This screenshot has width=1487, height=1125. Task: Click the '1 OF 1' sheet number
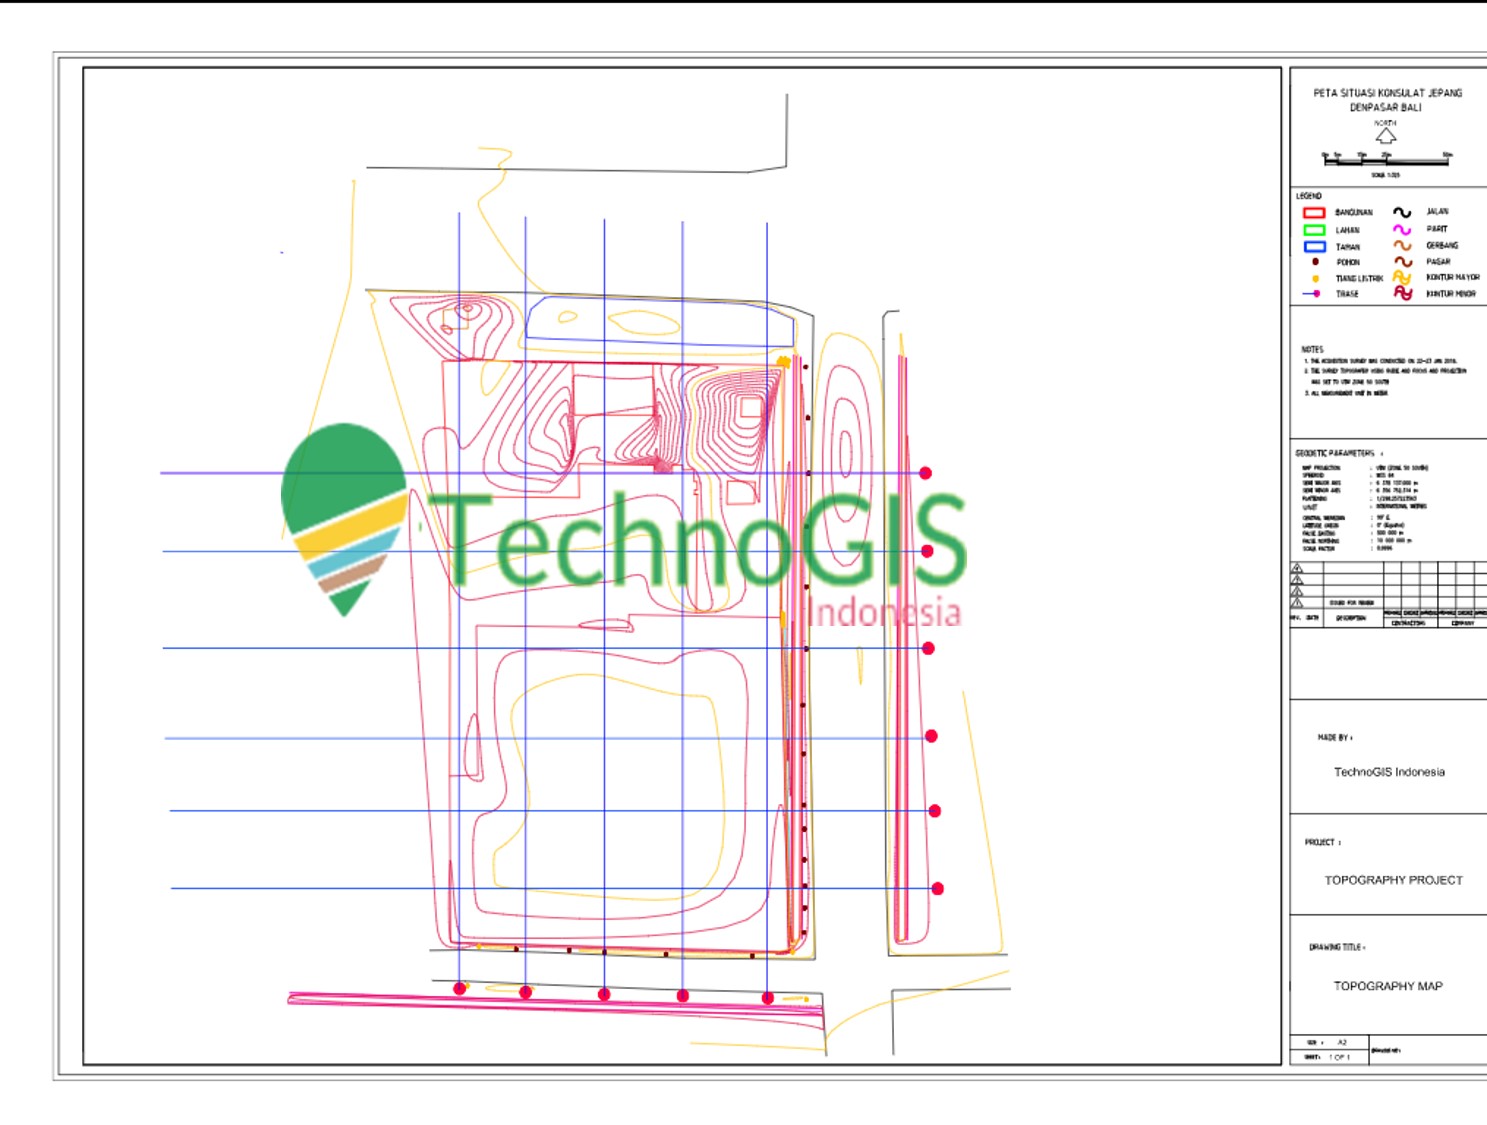1340,1057
